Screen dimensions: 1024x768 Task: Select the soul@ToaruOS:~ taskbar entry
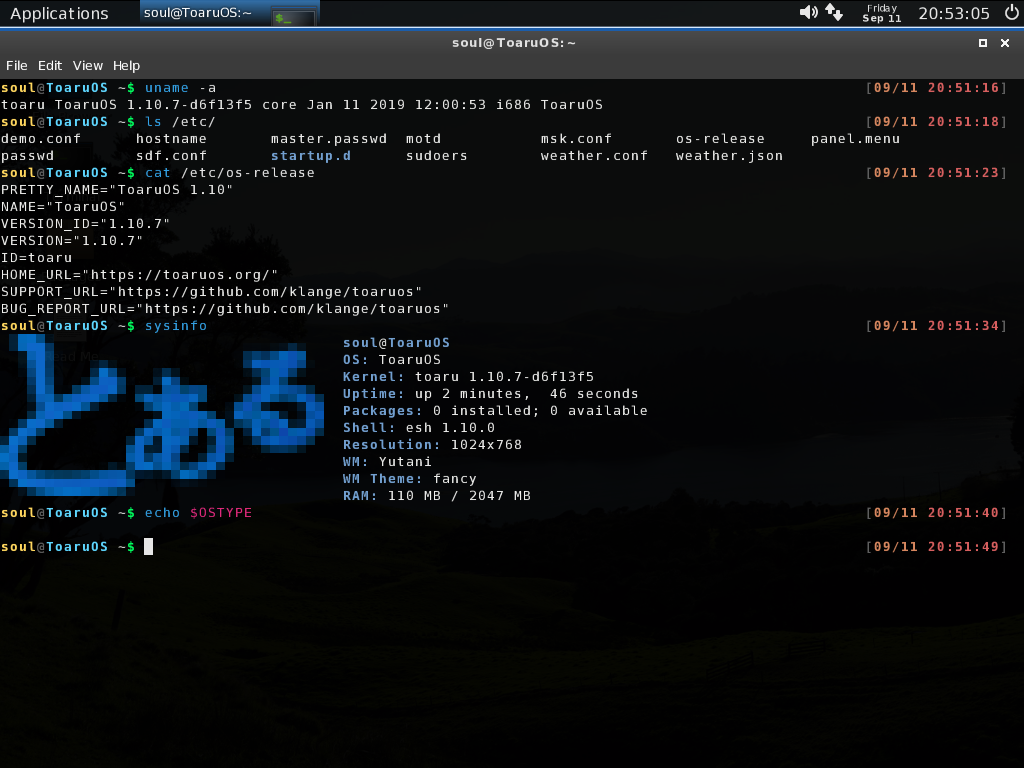[230, 13]
